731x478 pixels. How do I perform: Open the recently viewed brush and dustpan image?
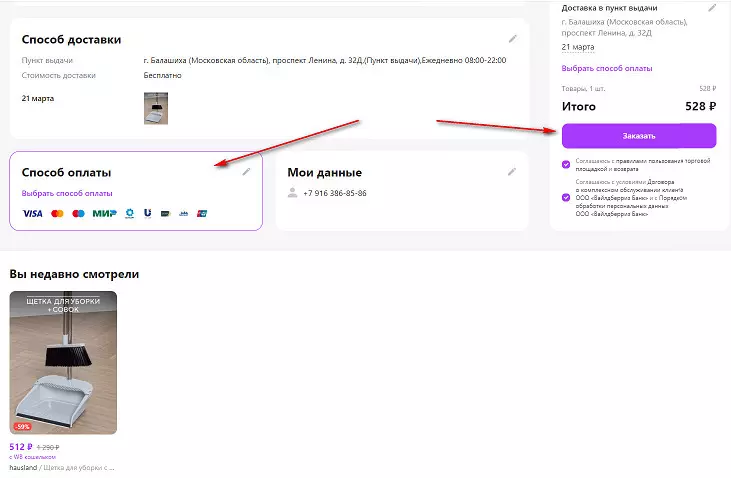[63, 363]
